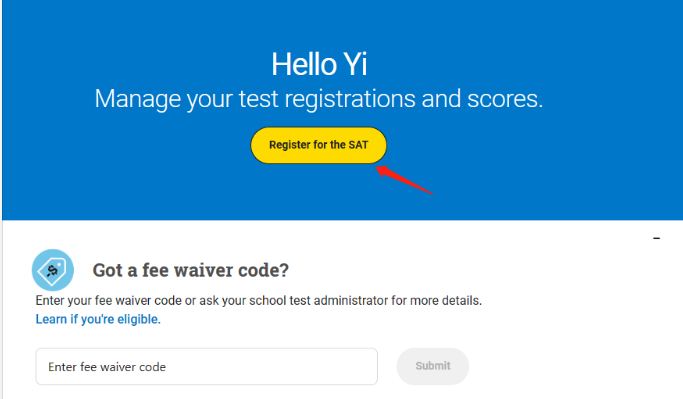This screenshot has height=399, width=683.
Task: Click the dollar sign inside the tag icon
Action: [53, 271]
